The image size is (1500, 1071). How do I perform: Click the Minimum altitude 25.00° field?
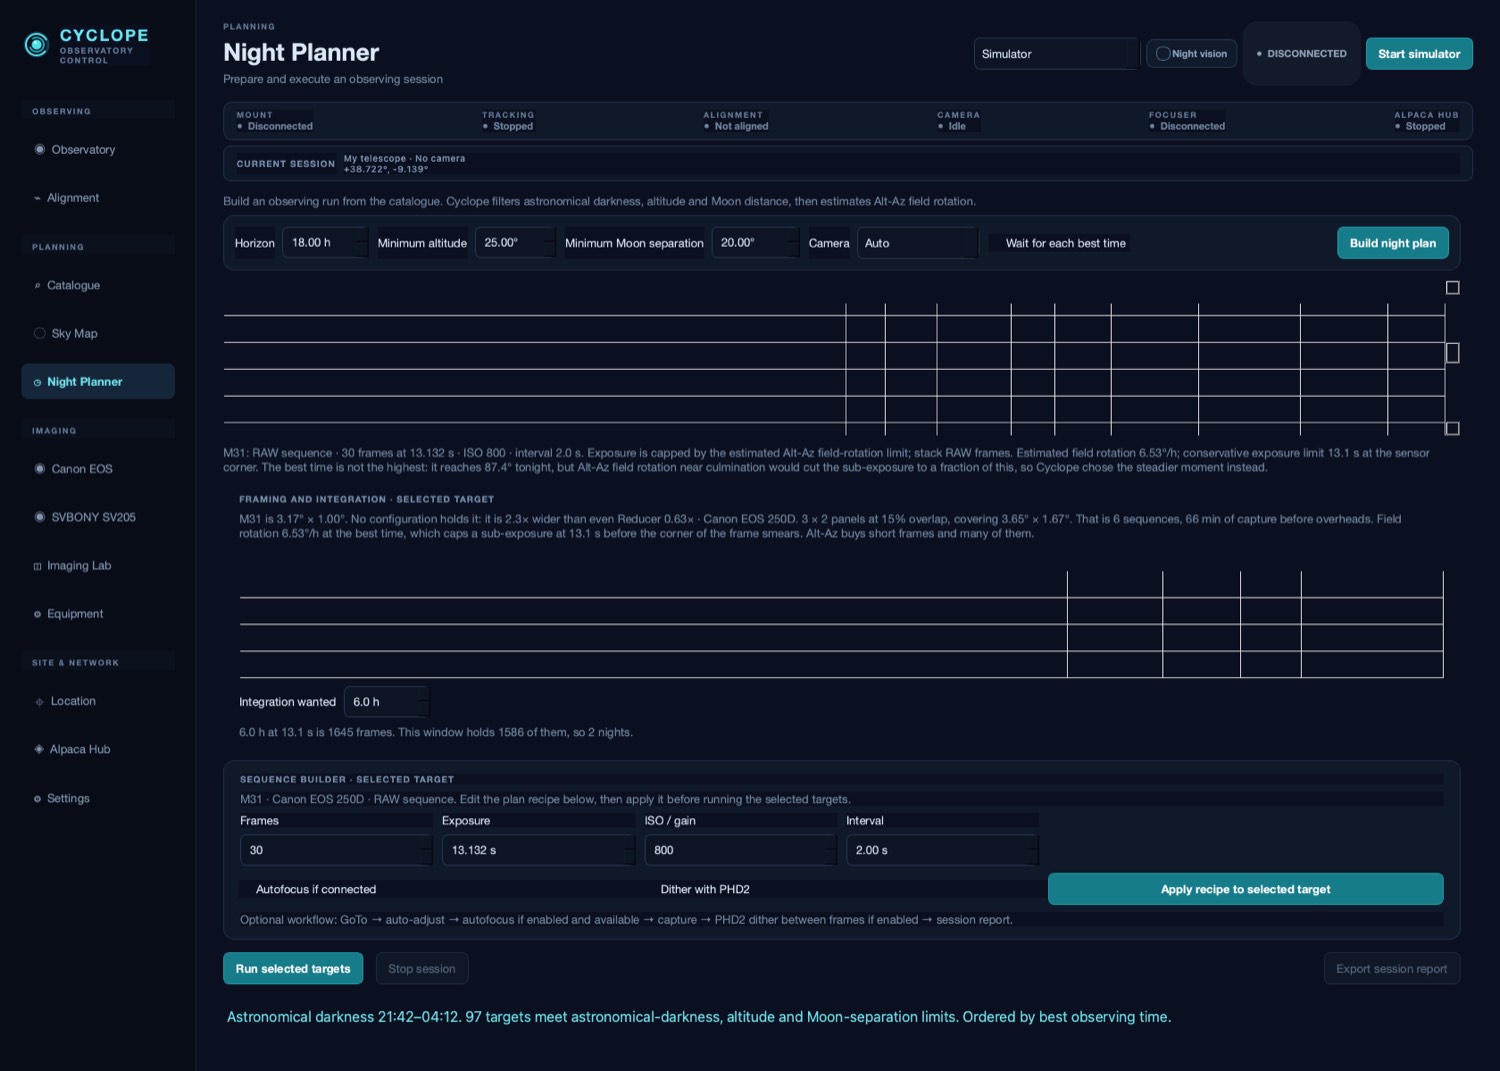(515, 243)
